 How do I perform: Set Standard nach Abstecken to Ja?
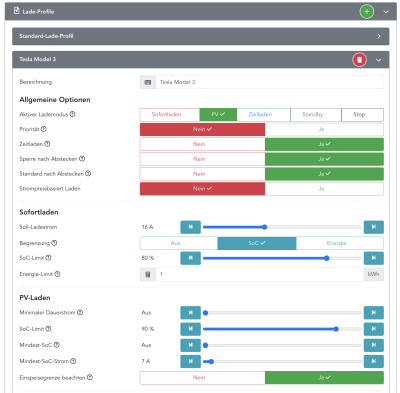click(x=324, y=174)
